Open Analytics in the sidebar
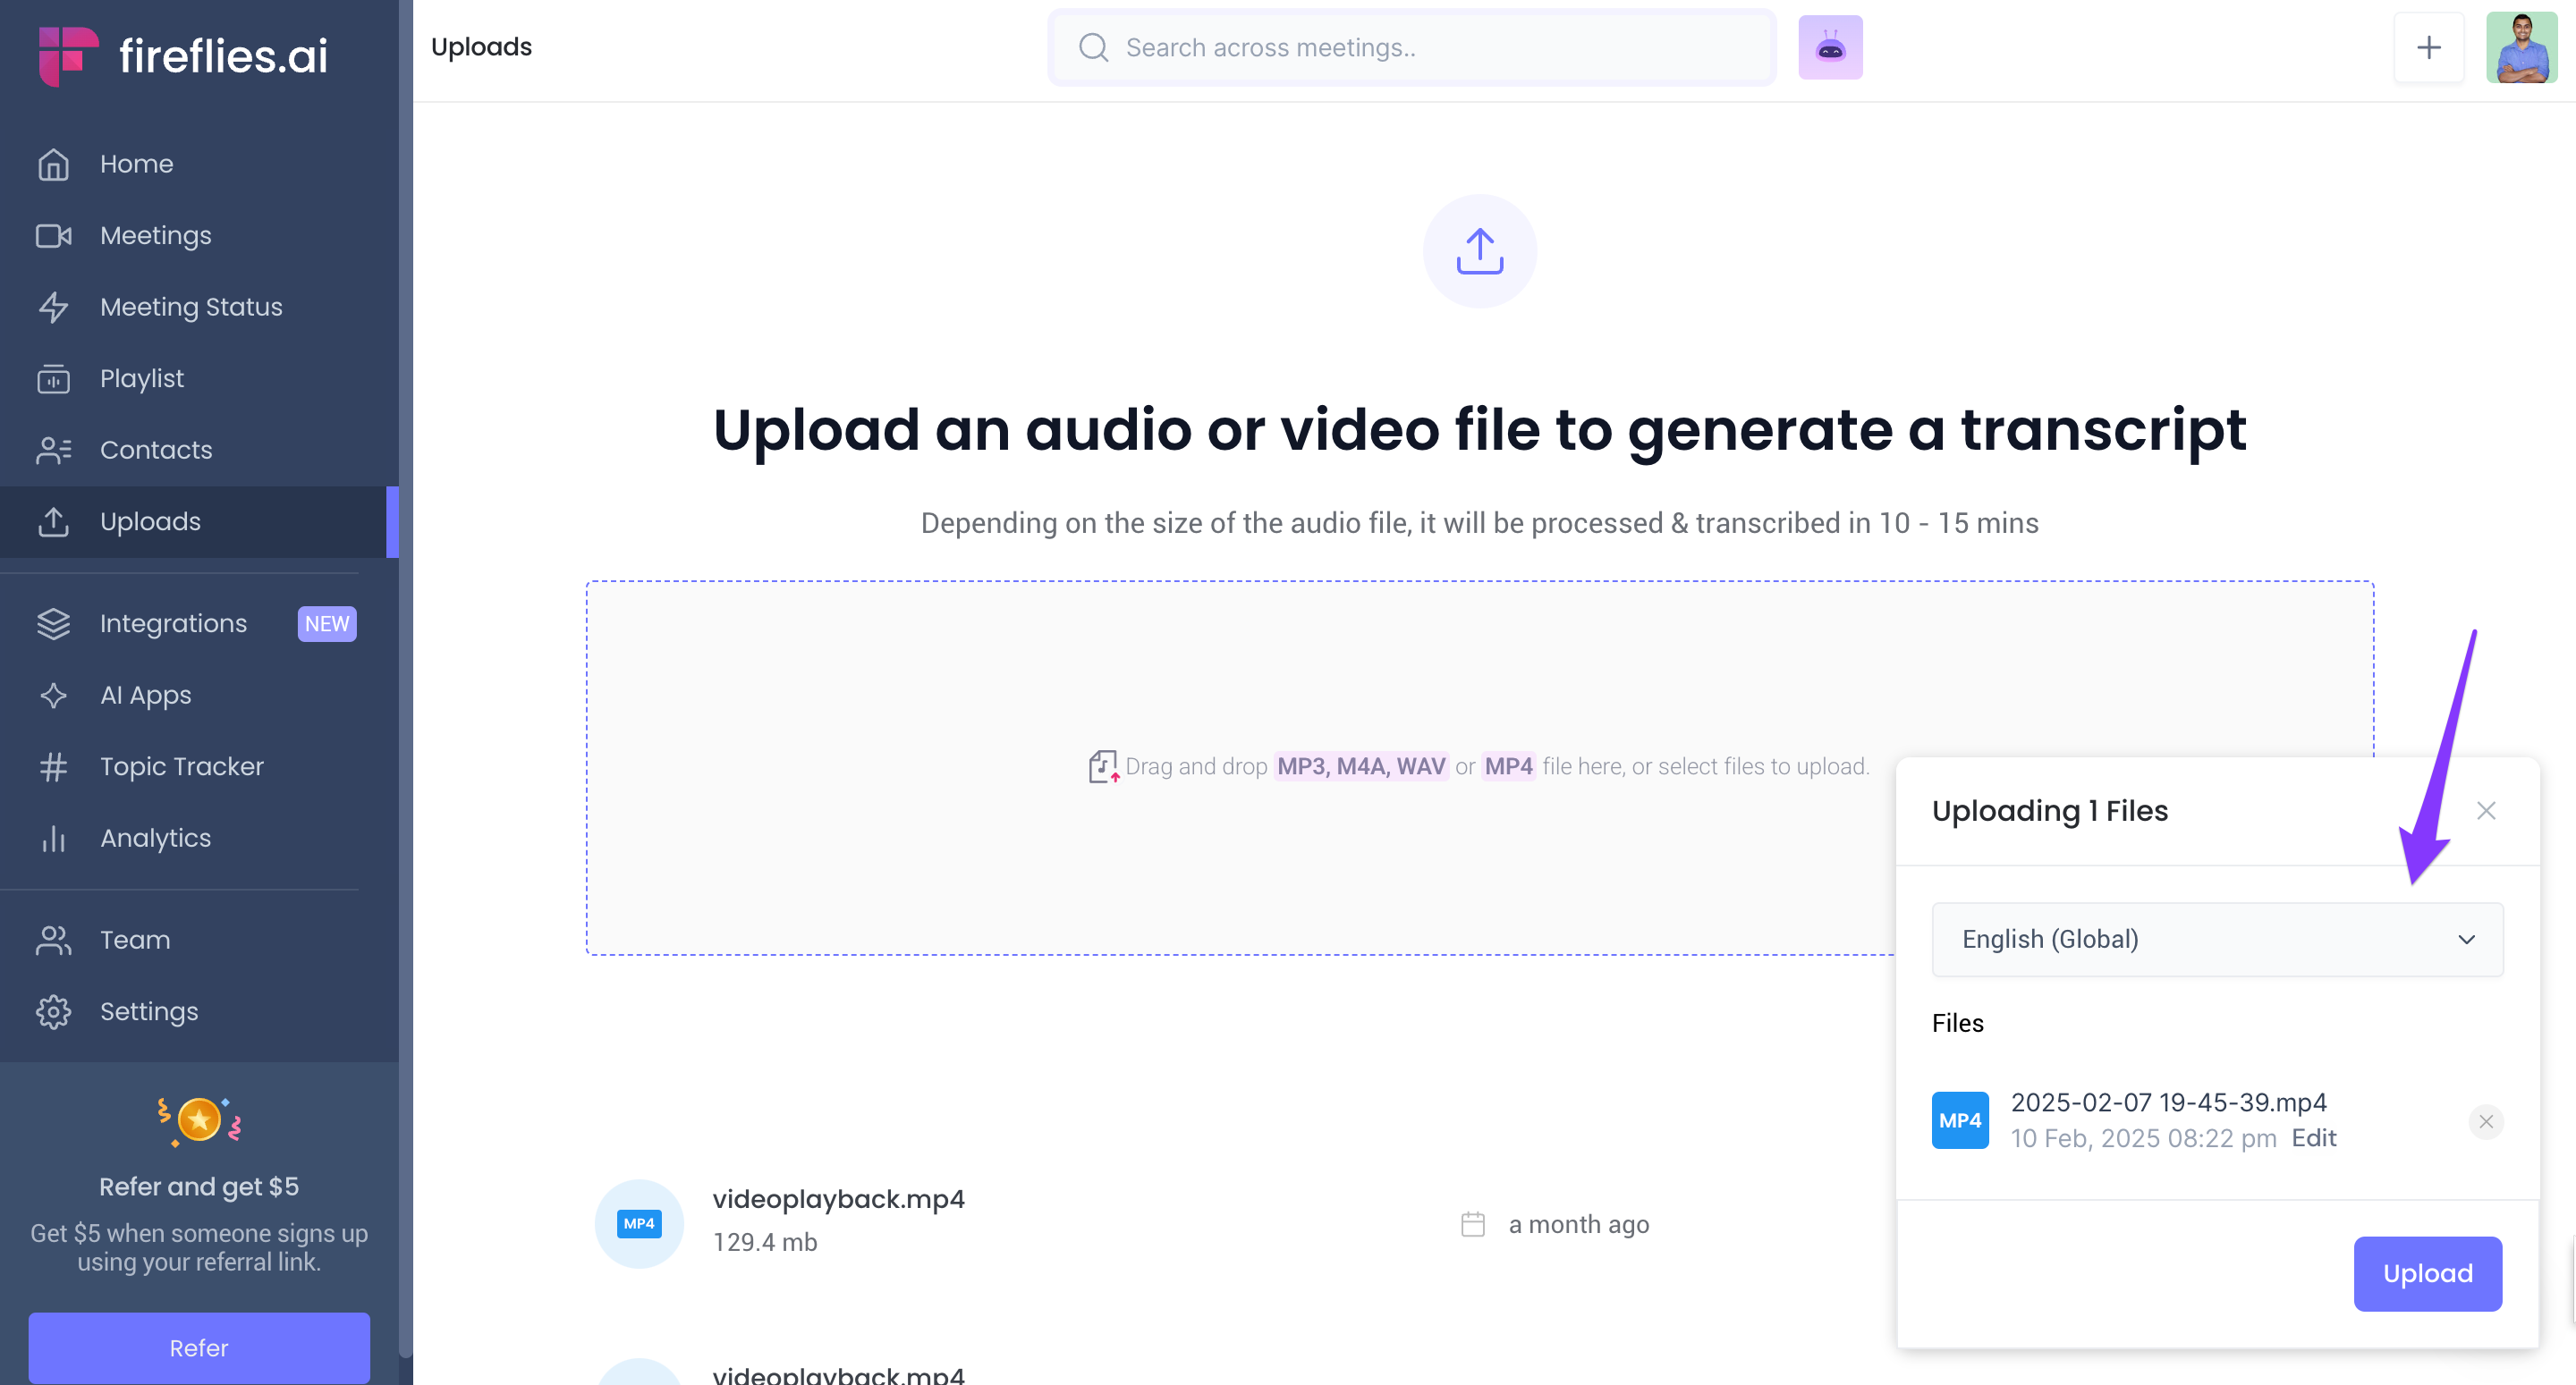 coord(155,838)
